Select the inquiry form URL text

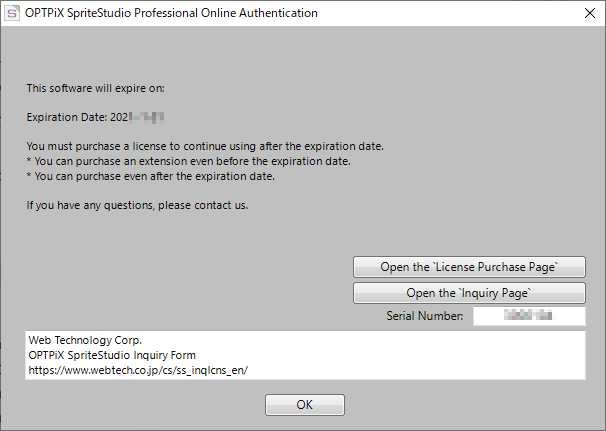[138, 370]
